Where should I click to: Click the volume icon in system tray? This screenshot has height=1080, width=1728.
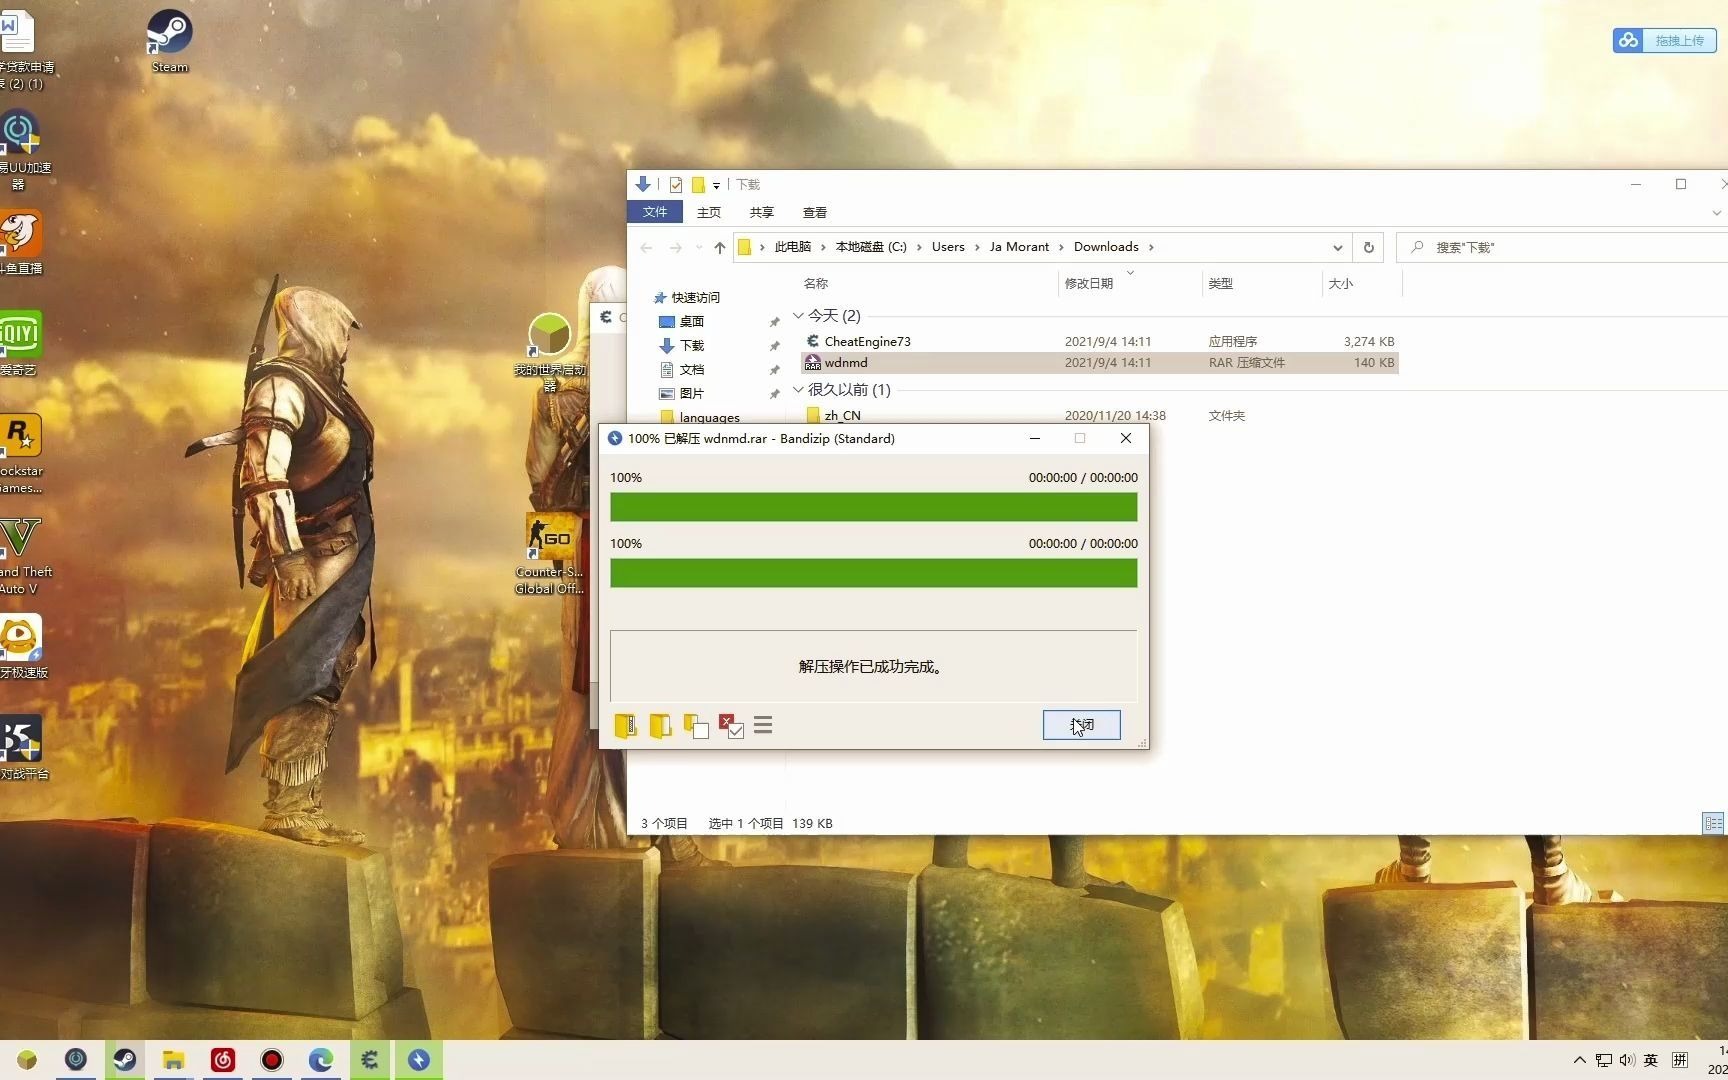1626,1060
